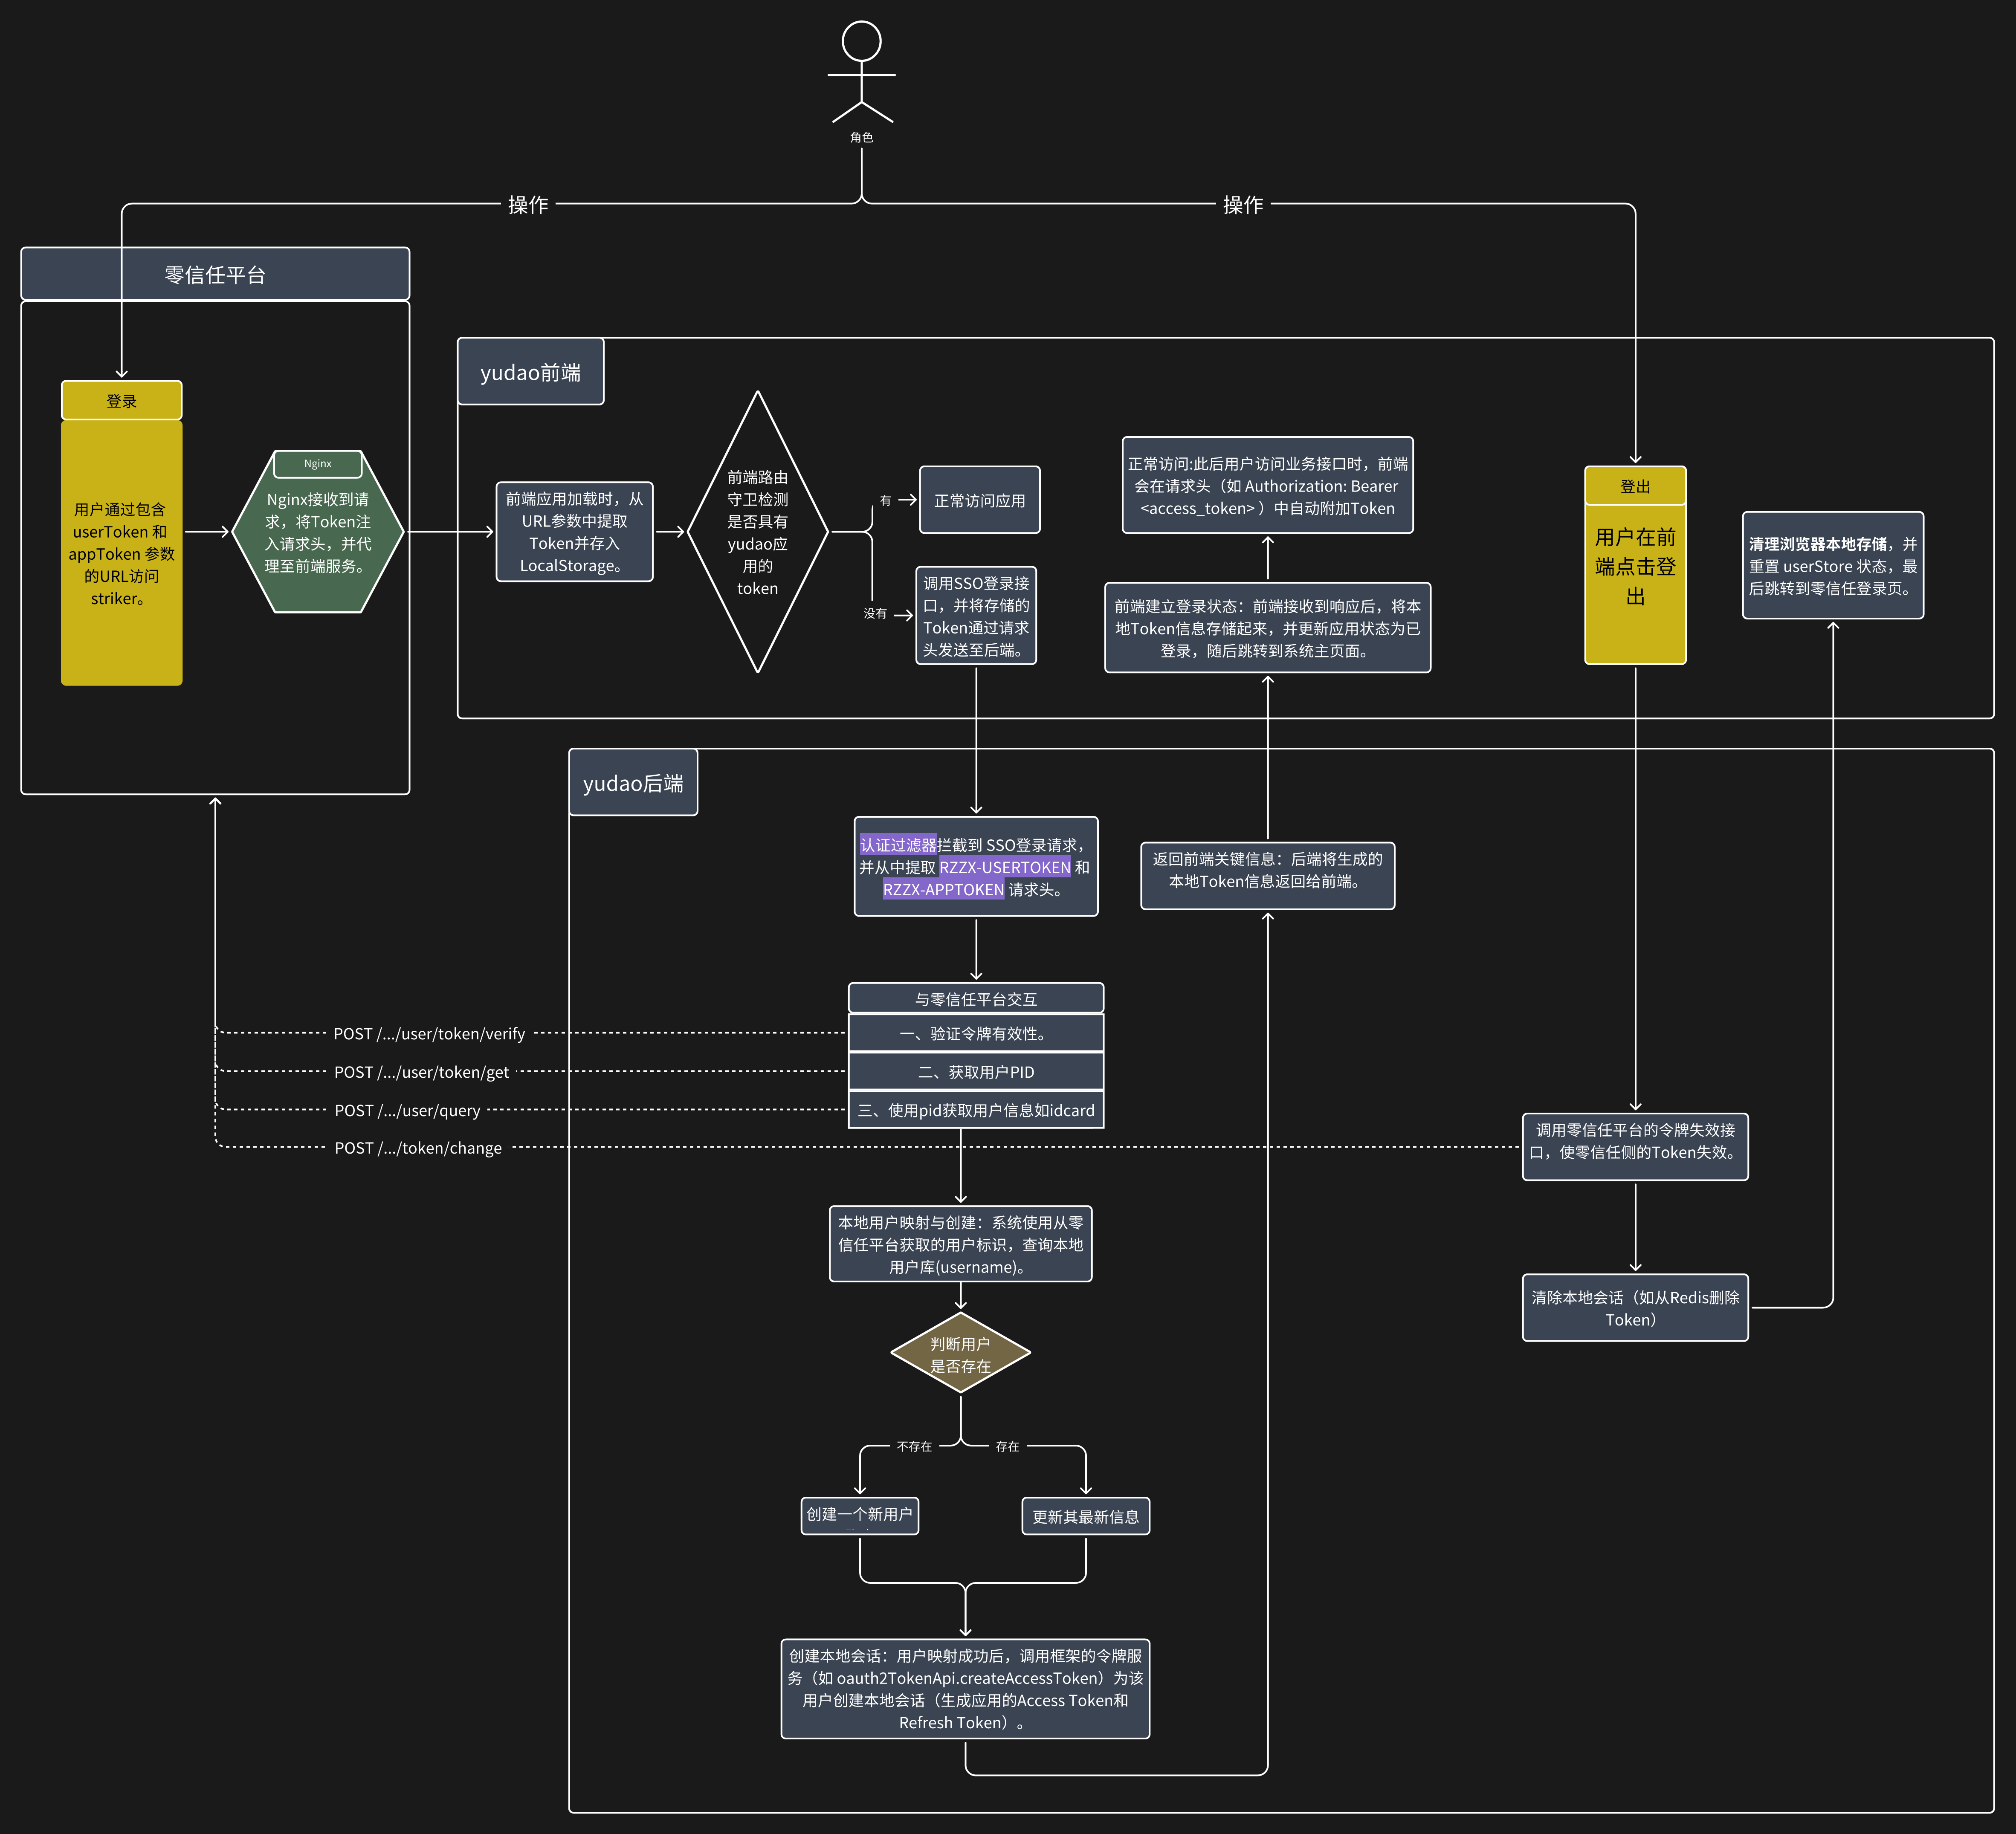This screenshot has width=2016, height=1834.
Task: Select the '创建一个新用户' node
Action: (859, 1515)
